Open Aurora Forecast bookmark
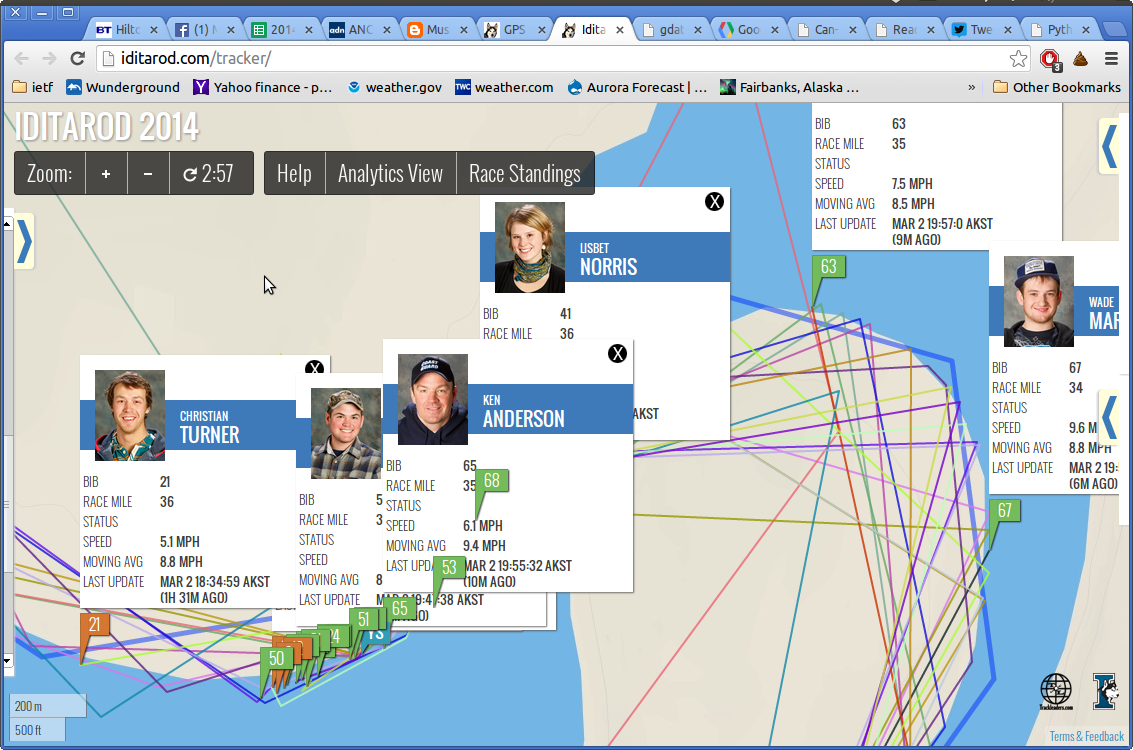Viewport: 1133px width, 750px height. coord(637,87)
